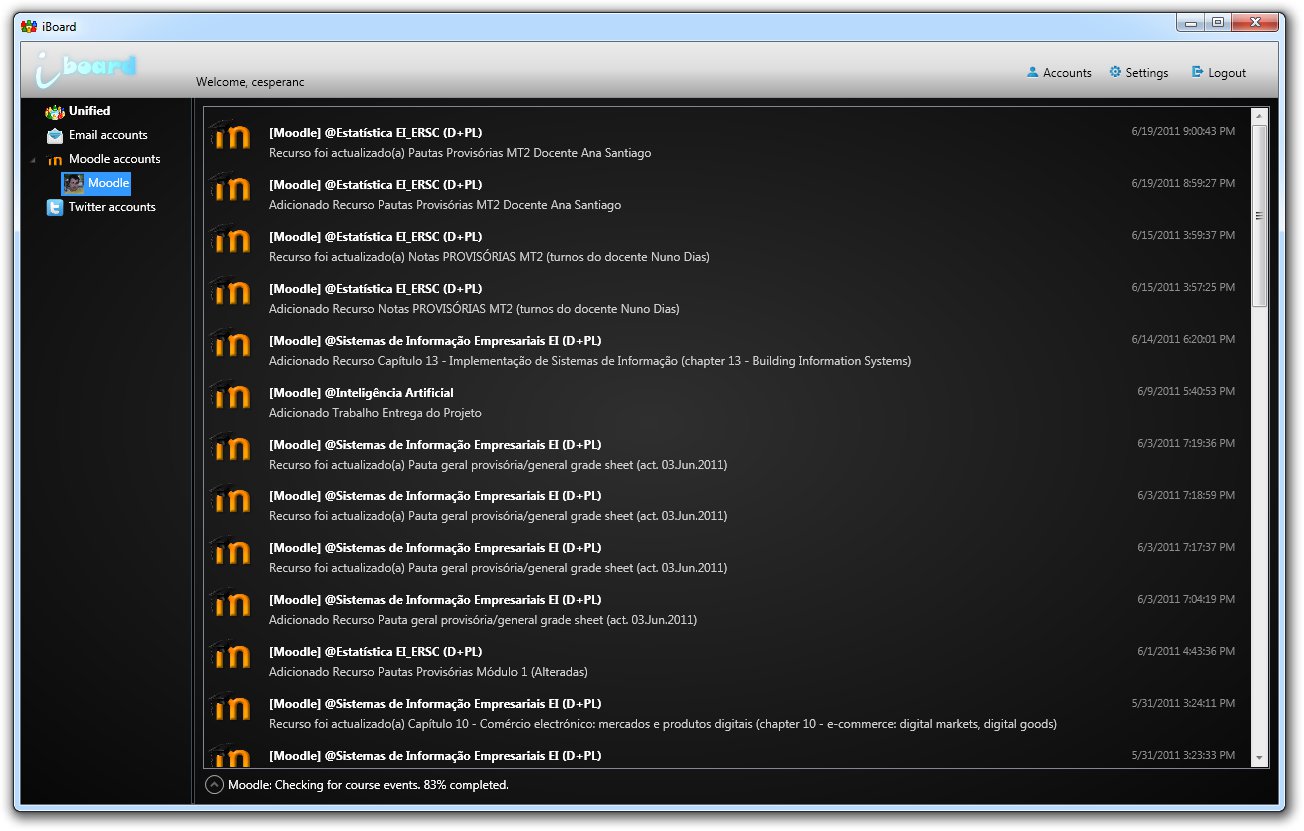Click Moodle icon of Capítulo 13 message
Image resolution: width=1304 pixels, height=831 pixels.
click(x=230, y=345)
